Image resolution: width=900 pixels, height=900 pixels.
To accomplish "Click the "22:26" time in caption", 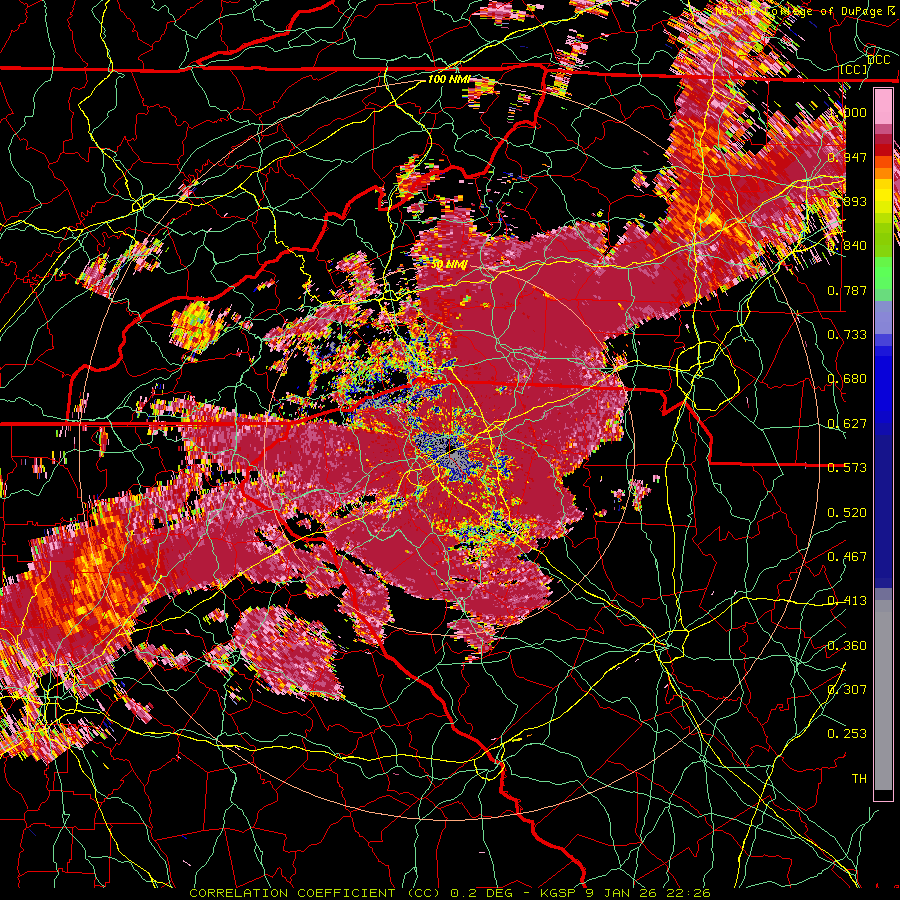I will pos(688,893).
